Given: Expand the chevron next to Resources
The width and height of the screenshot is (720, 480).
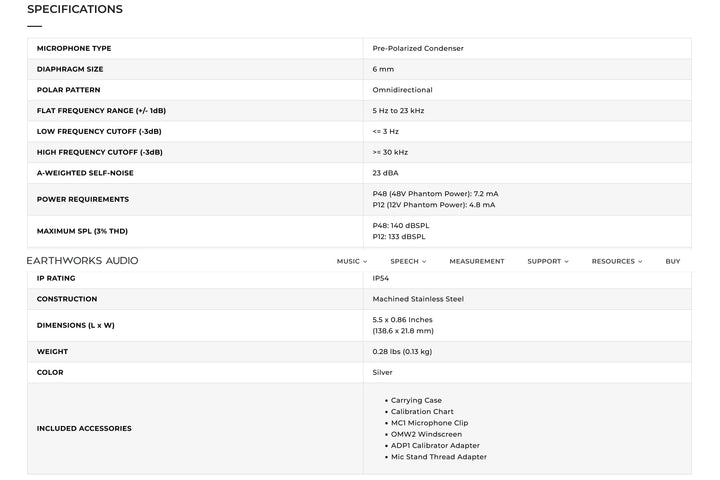Looking at the screenshot, I should 641,262.
